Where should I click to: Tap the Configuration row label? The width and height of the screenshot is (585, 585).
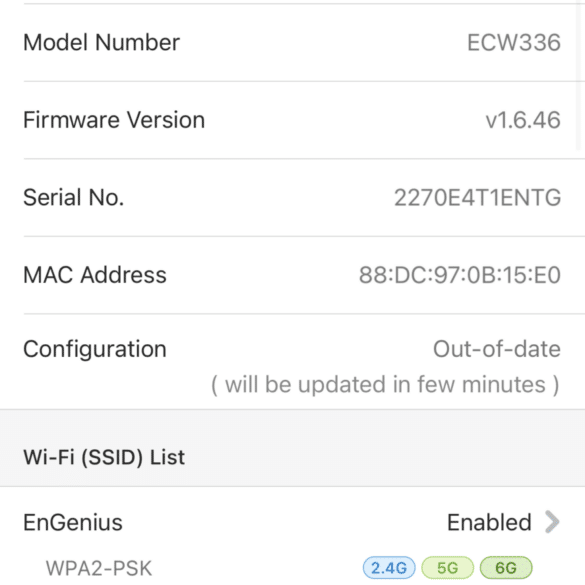coord(95,350)
